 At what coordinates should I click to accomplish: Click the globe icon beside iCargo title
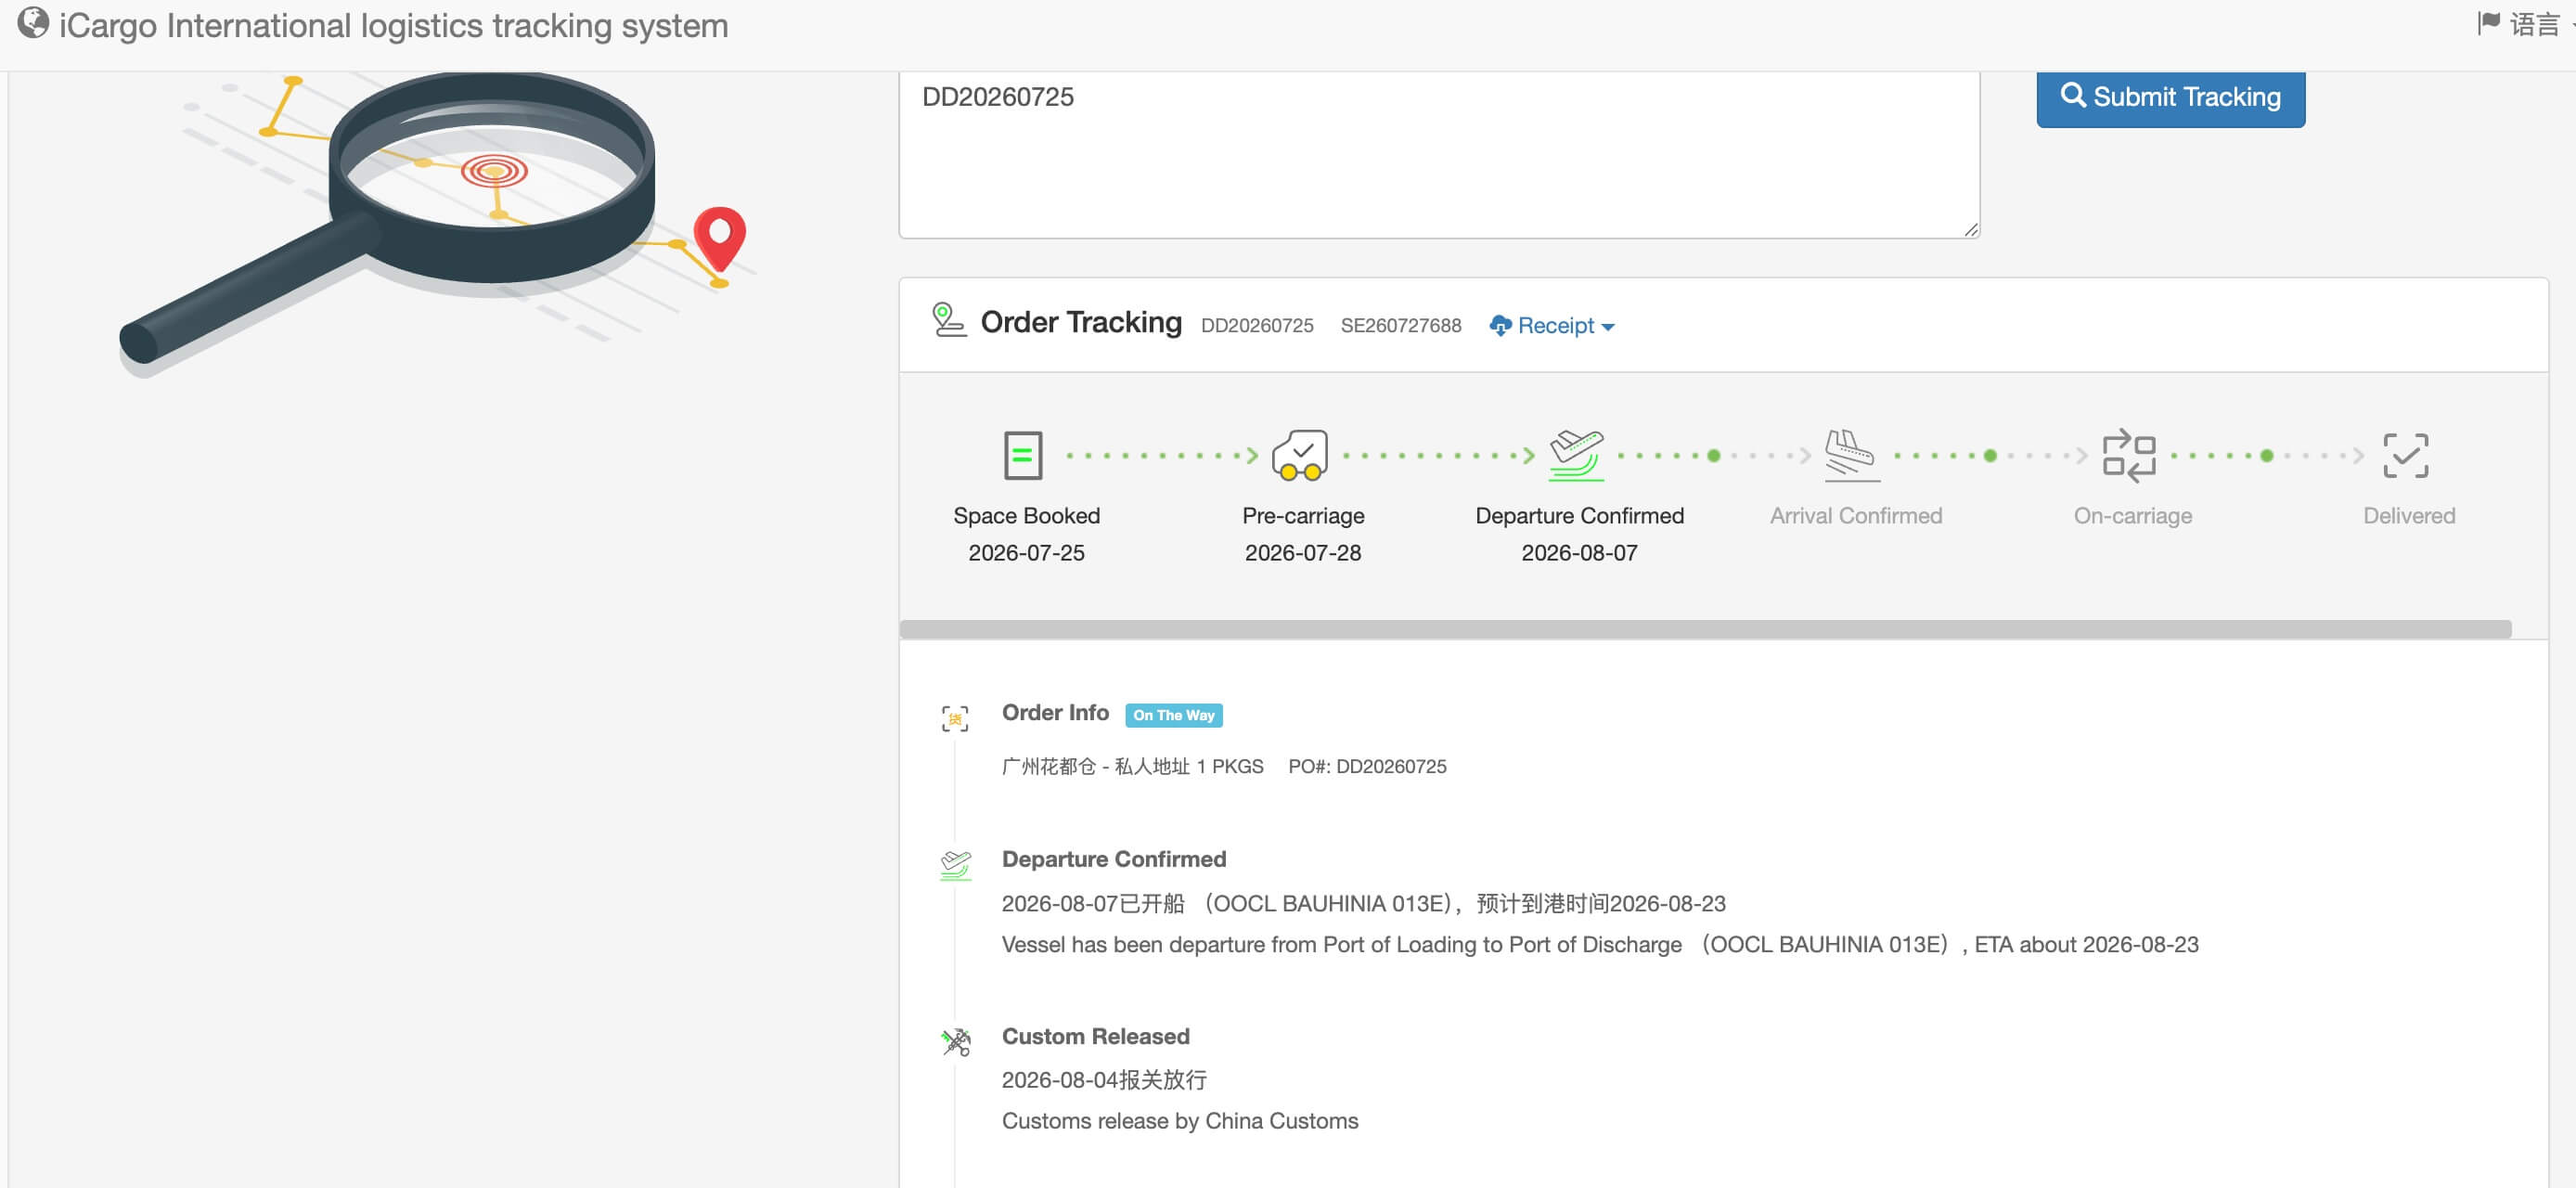(x=33, y=24)
